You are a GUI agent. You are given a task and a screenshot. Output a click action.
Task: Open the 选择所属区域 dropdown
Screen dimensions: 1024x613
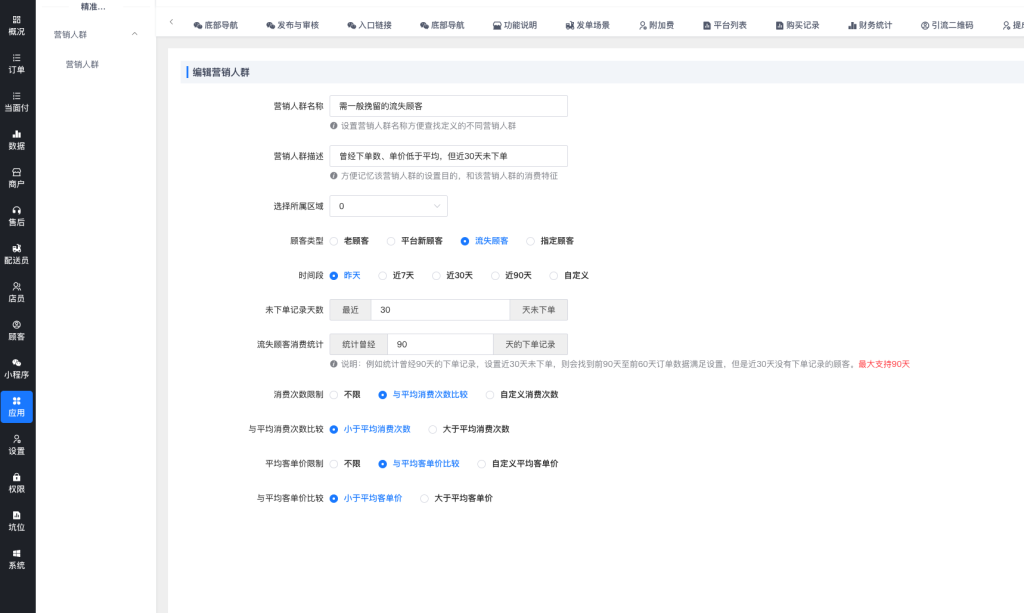click(388, 205)
